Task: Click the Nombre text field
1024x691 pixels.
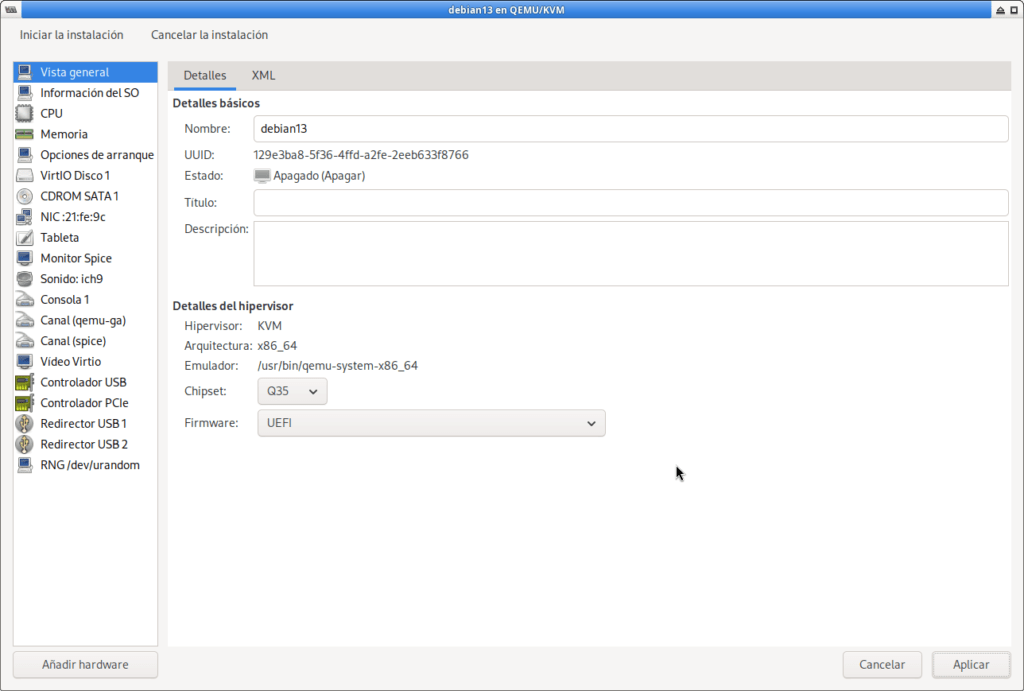Action: click(630, 129)
